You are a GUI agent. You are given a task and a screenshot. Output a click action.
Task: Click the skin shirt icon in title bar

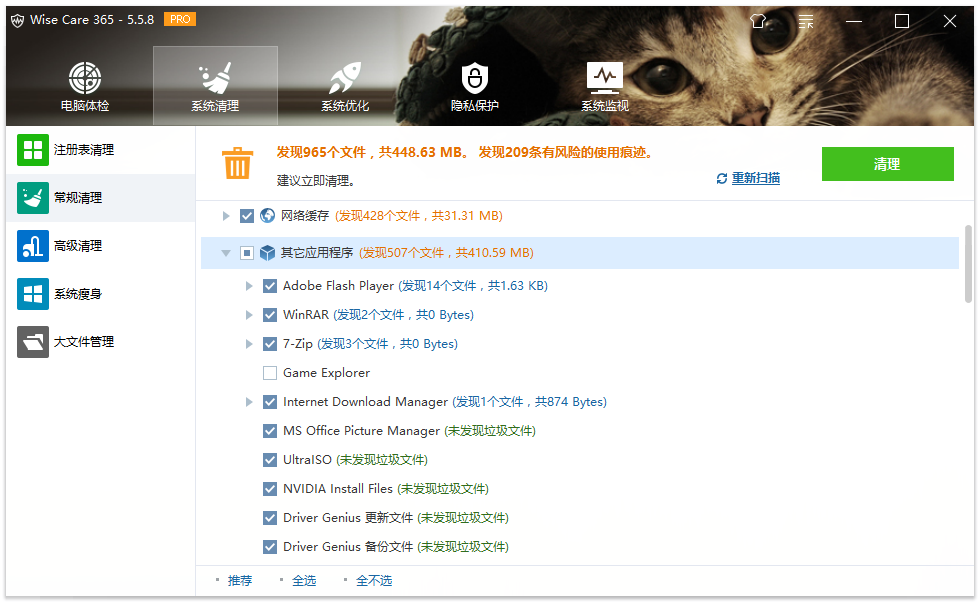pos(758,21)
